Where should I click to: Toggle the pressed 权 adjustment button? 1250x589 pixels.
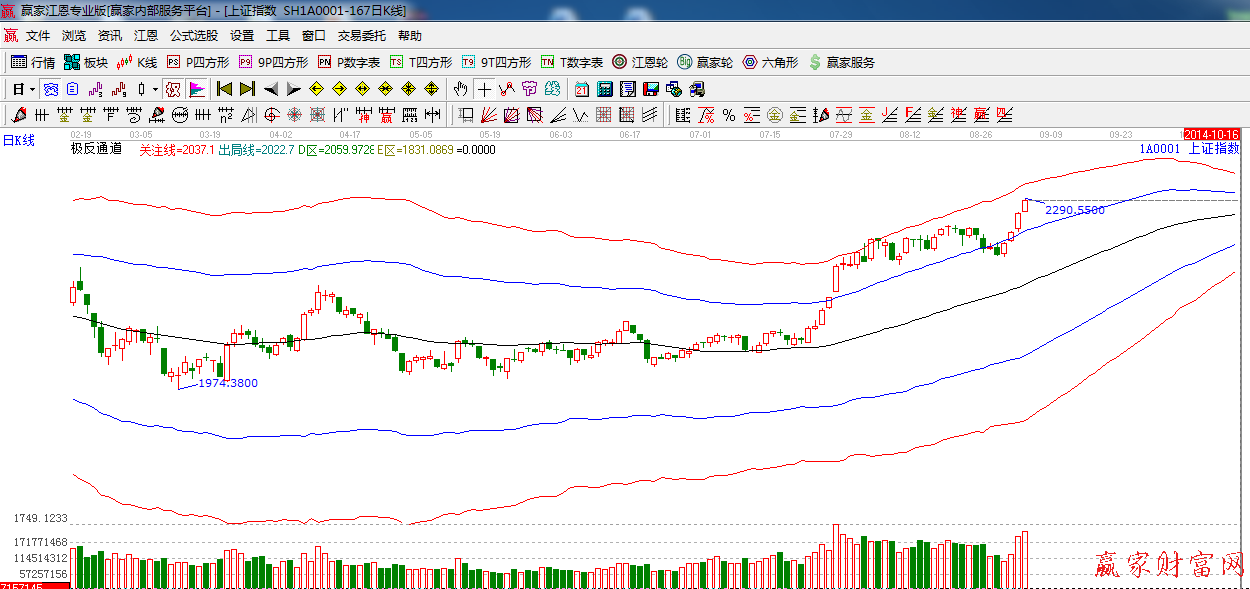tap(173, 89)
